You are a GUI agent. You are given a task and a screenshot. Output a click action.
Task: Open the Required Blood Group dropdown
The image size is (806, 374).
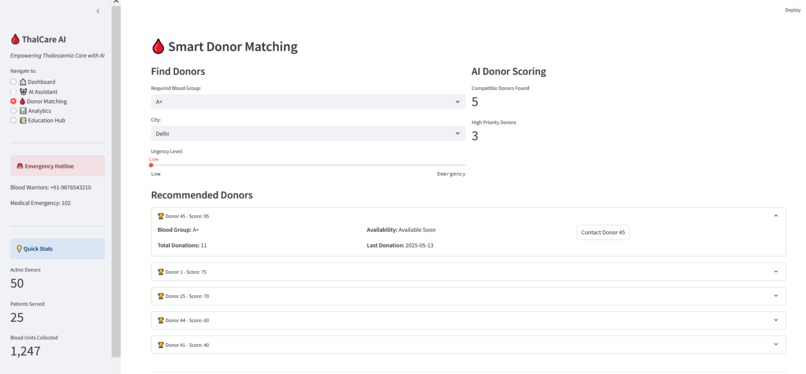308,102
